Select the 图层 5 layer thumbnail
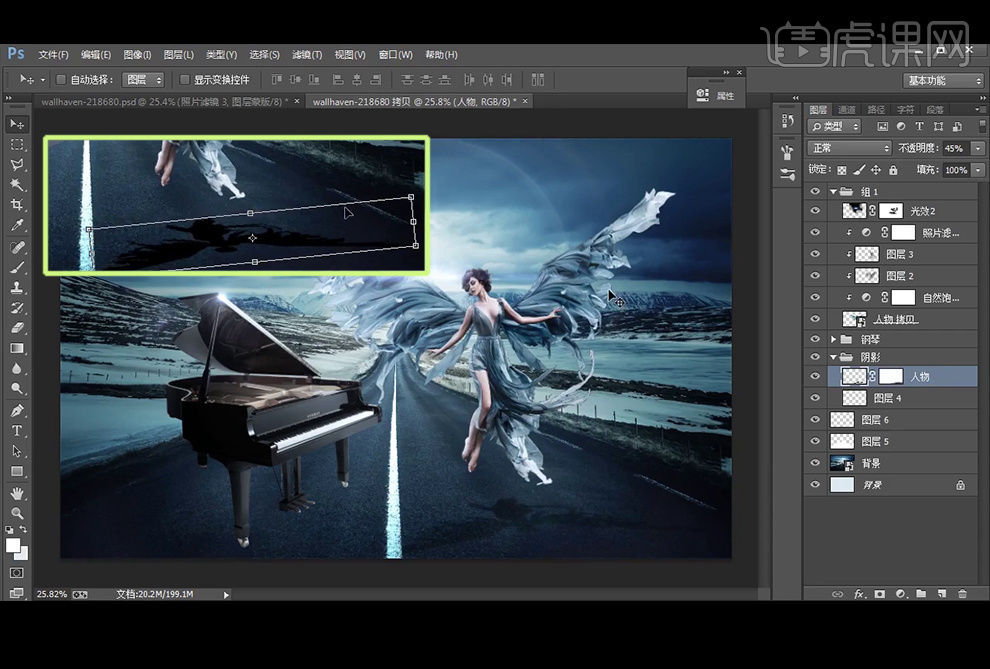This screenshot has width=990, height=669. click(x=841, y=441)
